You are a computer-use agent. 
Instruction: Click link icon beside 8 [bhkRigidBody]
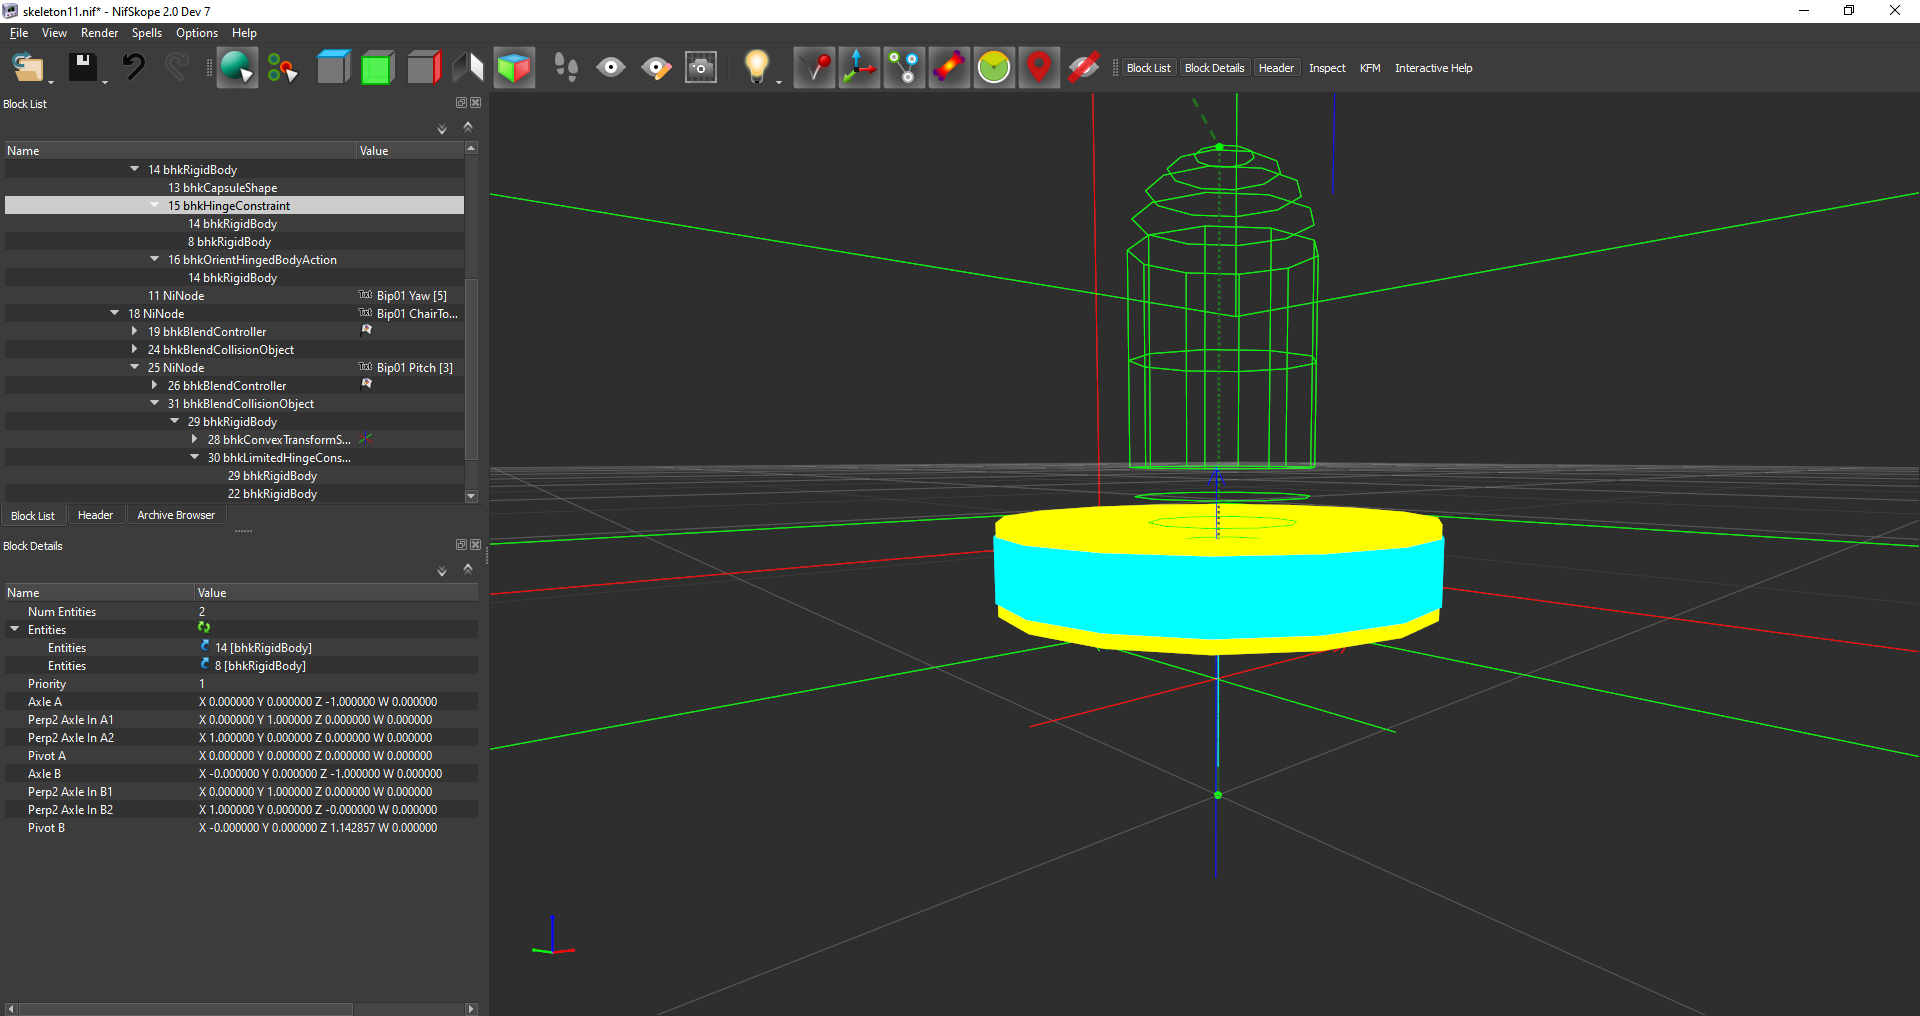(205, 664)
